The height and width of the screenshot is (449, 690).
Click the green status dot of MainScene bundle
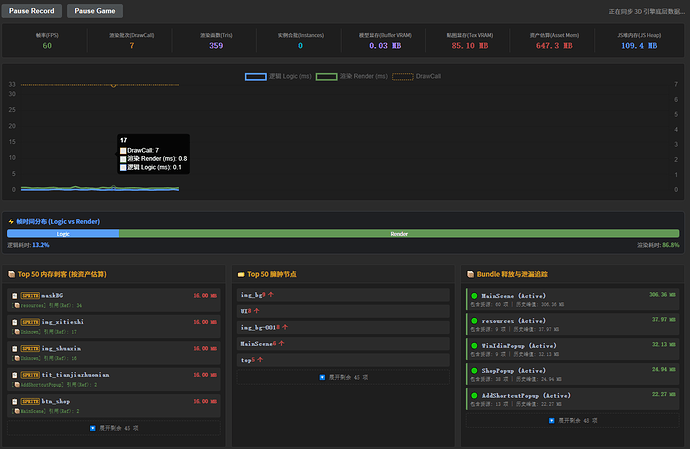point(474,296)
